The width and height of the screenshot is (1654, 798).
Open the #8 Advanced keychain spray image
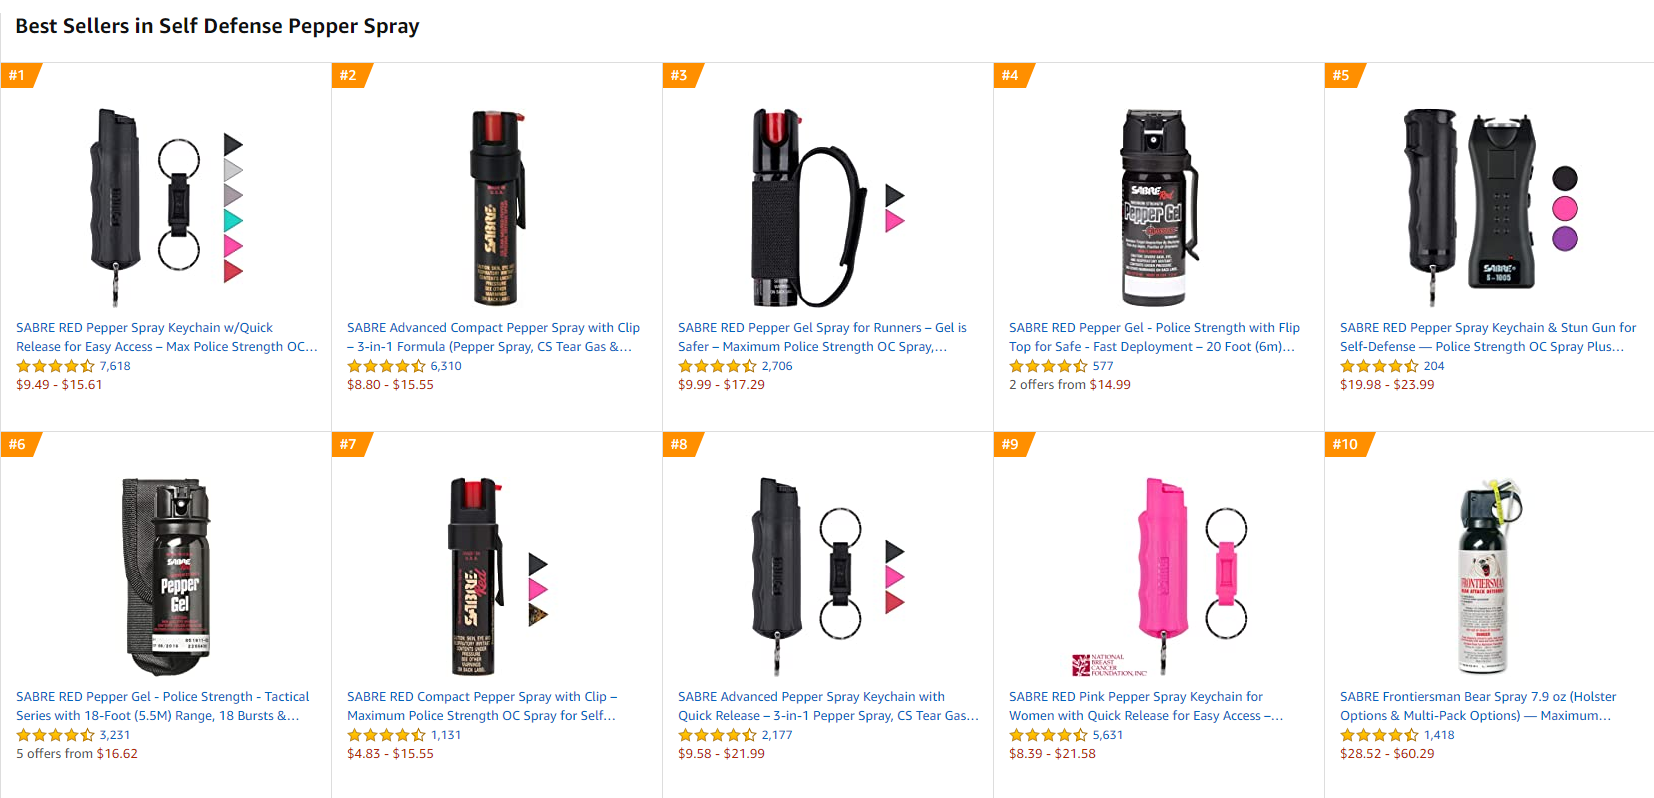(827, 577)
